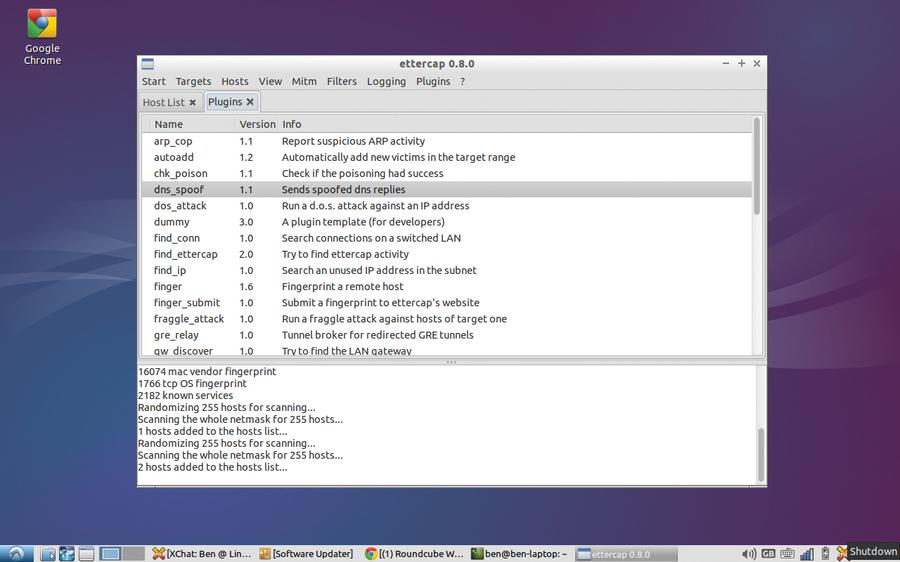
Task: Sort plugins by Version column header
Action: click(257, 124)
